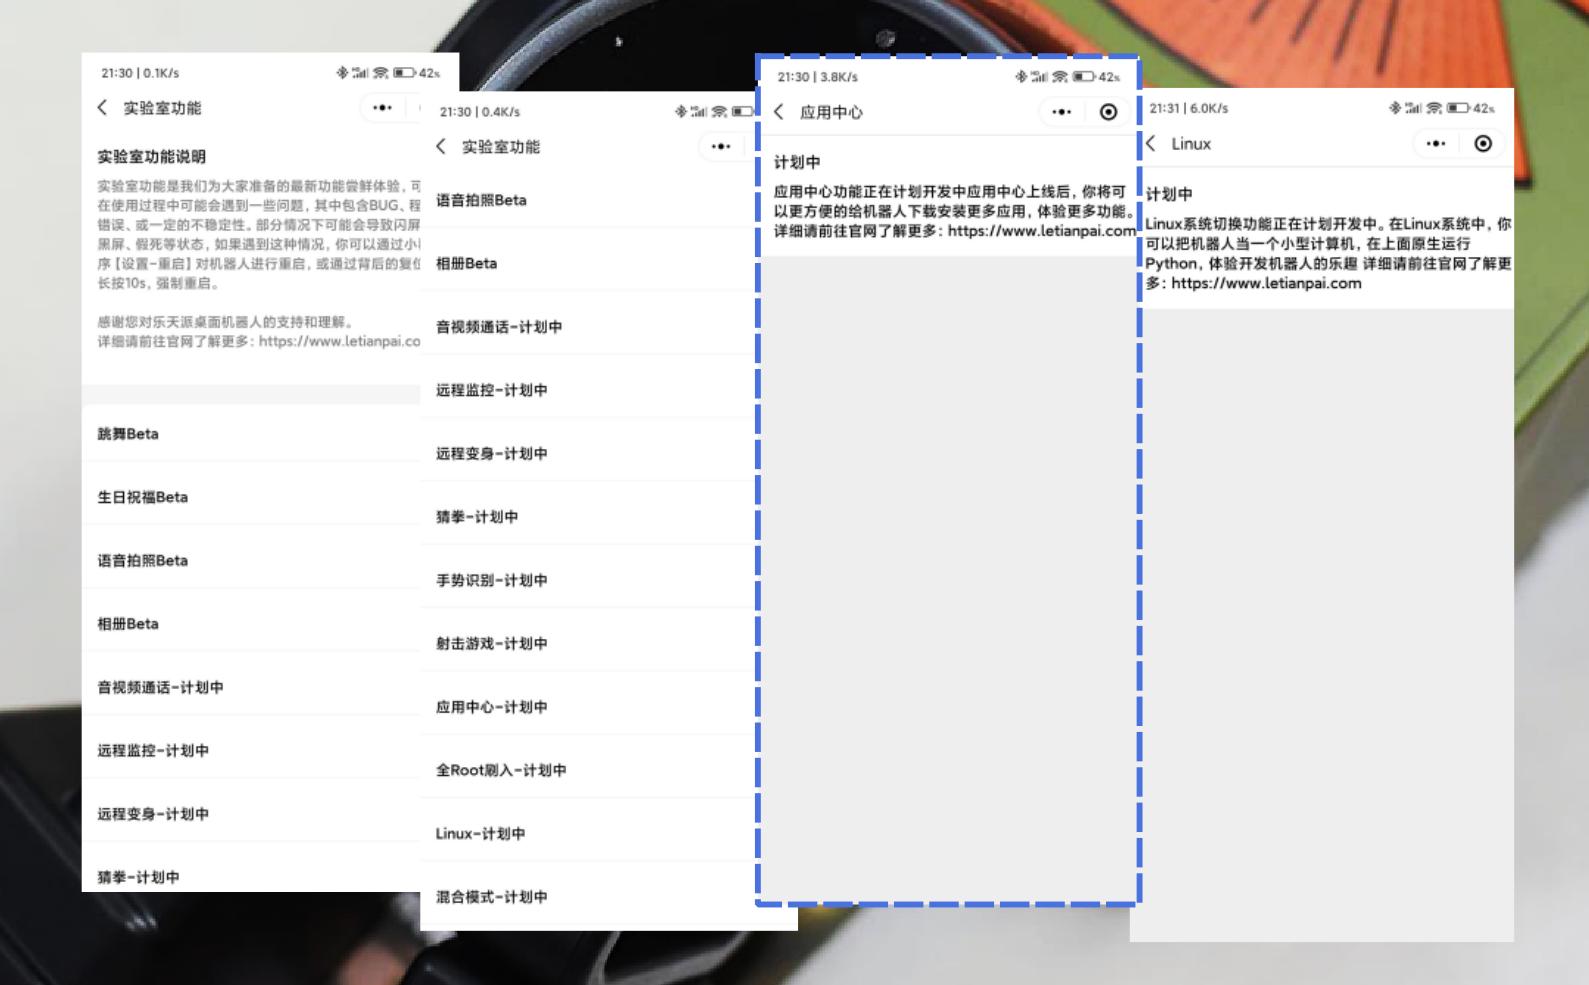This screenshot has width=1589, height=985.
Task: Go back from the 0.4K/s 实验室功能 screen
Action: 441,146
